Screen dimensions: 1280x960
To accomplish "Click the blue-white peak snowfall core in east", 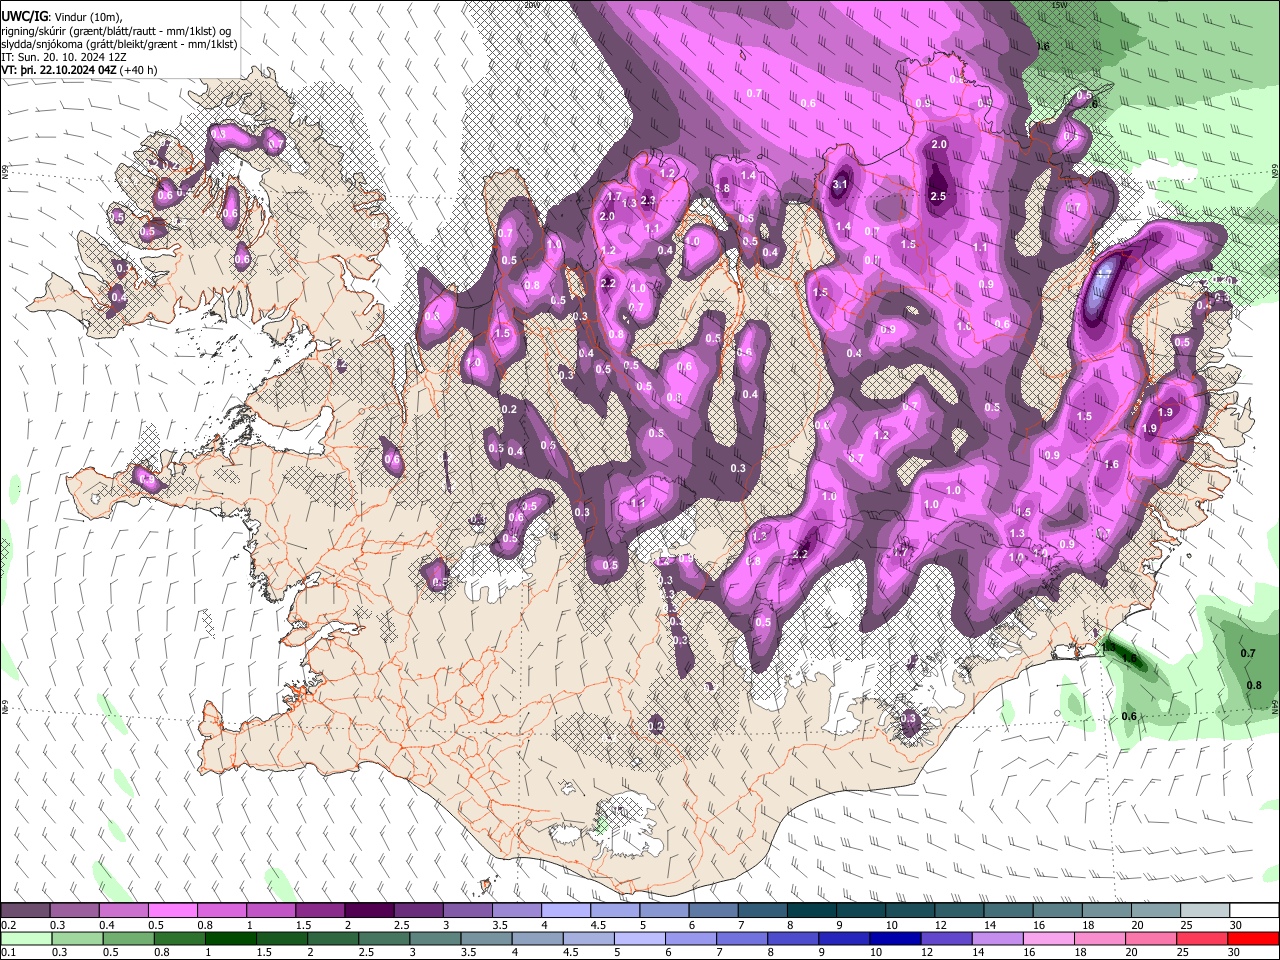I will tap(1103, 283).
